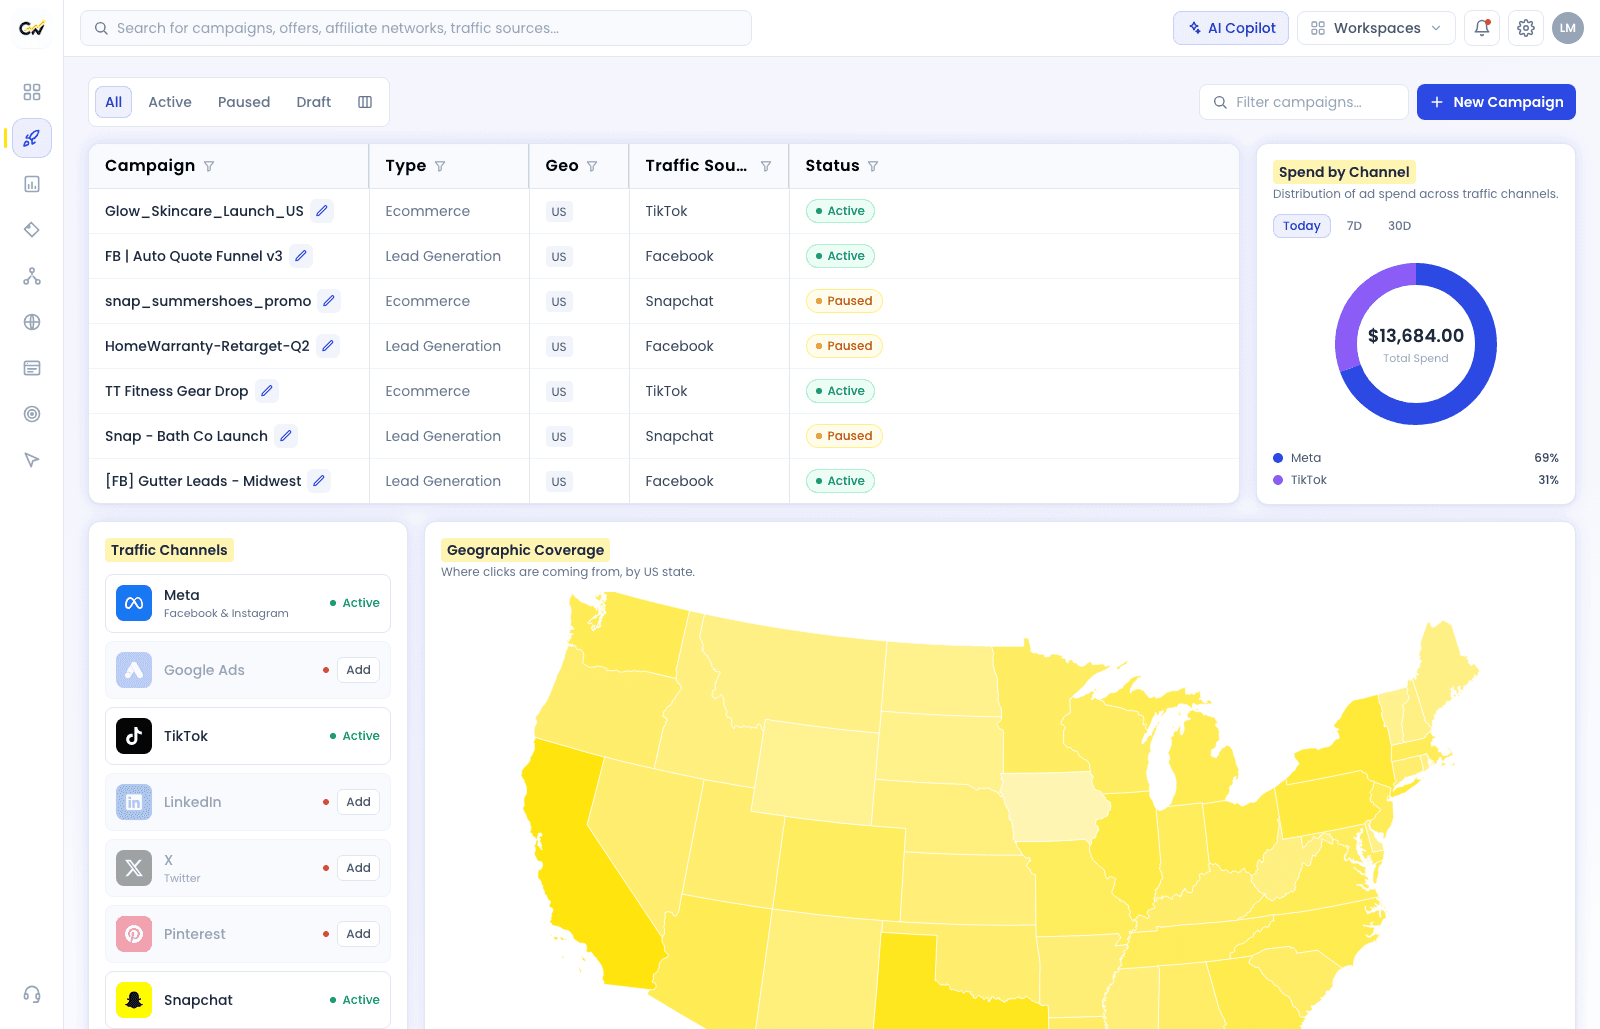The image size is (1600, 1029).
Task: Expand the Workspaces dropdown
Action: click(1376, 28)
